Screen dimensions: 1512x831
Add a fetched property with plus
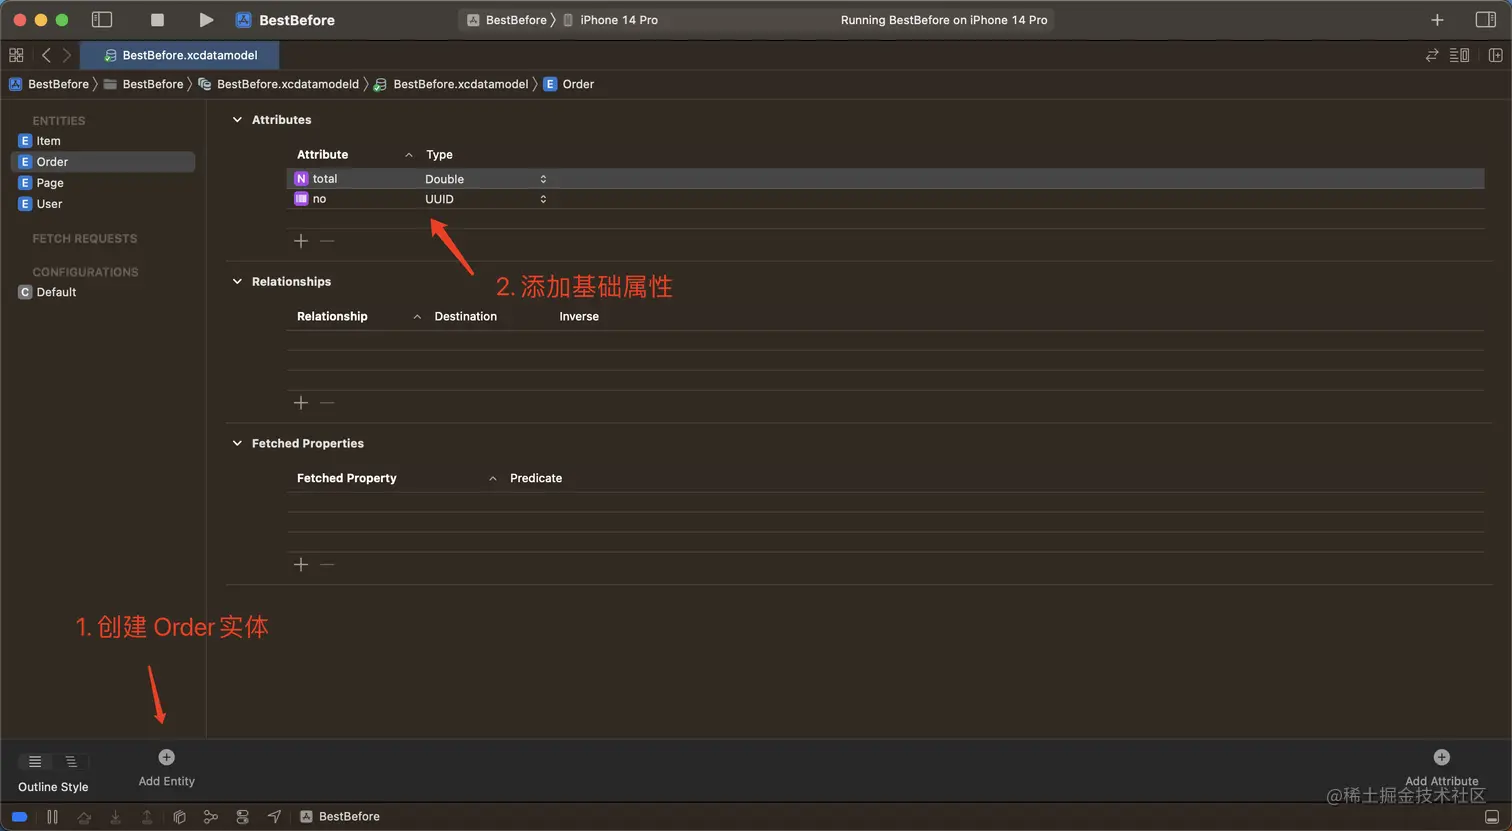[x=301, y=565]
